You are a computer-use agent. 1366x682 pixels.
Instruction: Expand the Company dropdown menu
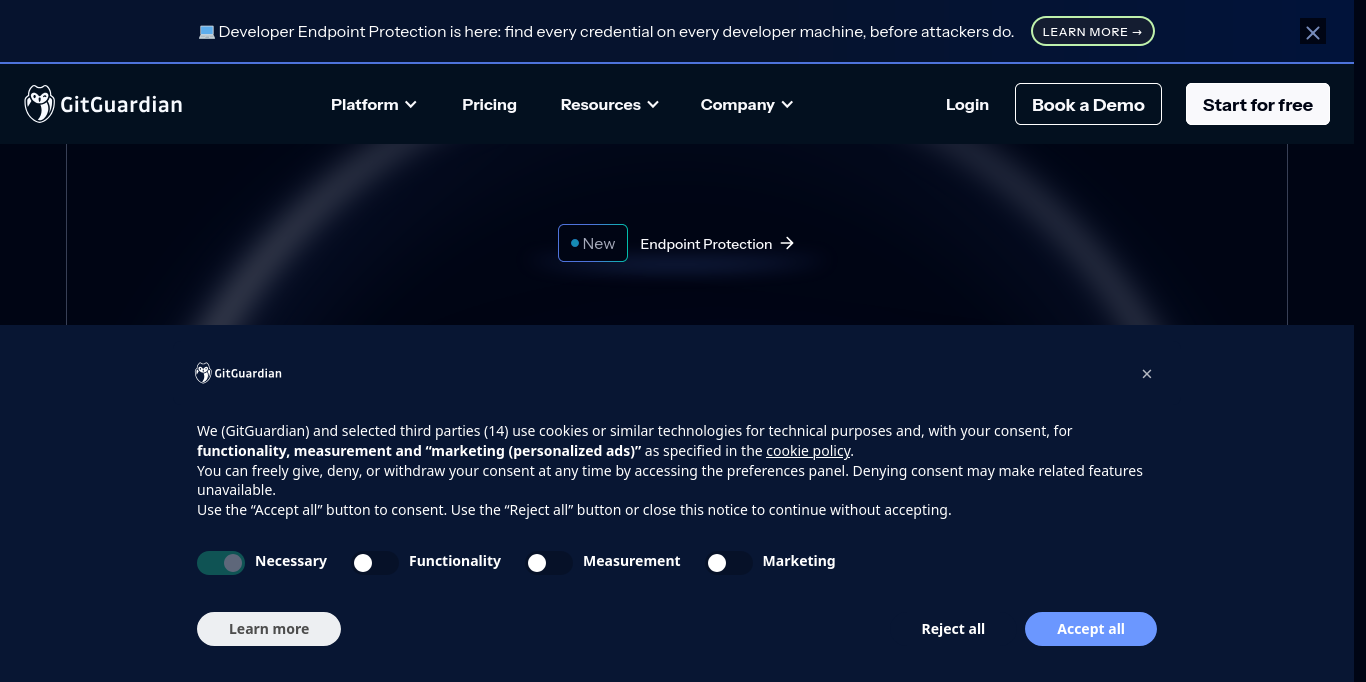tap(747, 104)
